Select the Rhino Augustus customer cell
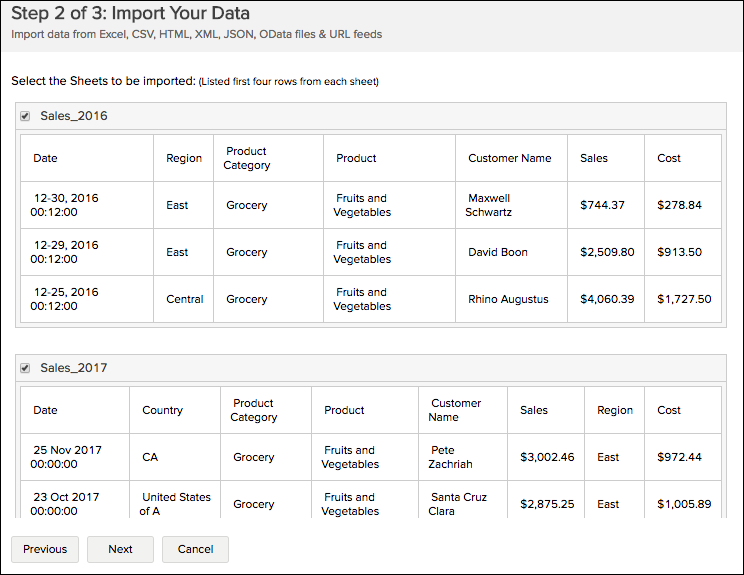This screenshot has height=575, width=744. coord(508,299)
